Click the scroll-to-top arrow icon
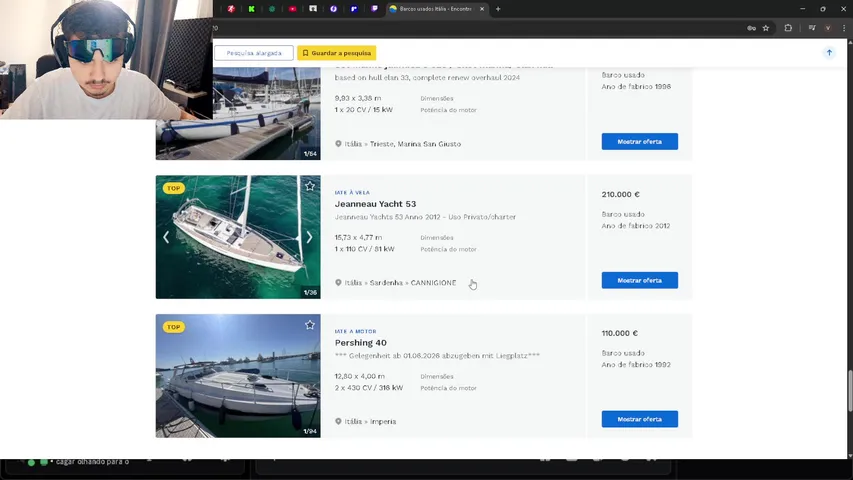This screenshot has width=853, height=480. click(829, 53)
